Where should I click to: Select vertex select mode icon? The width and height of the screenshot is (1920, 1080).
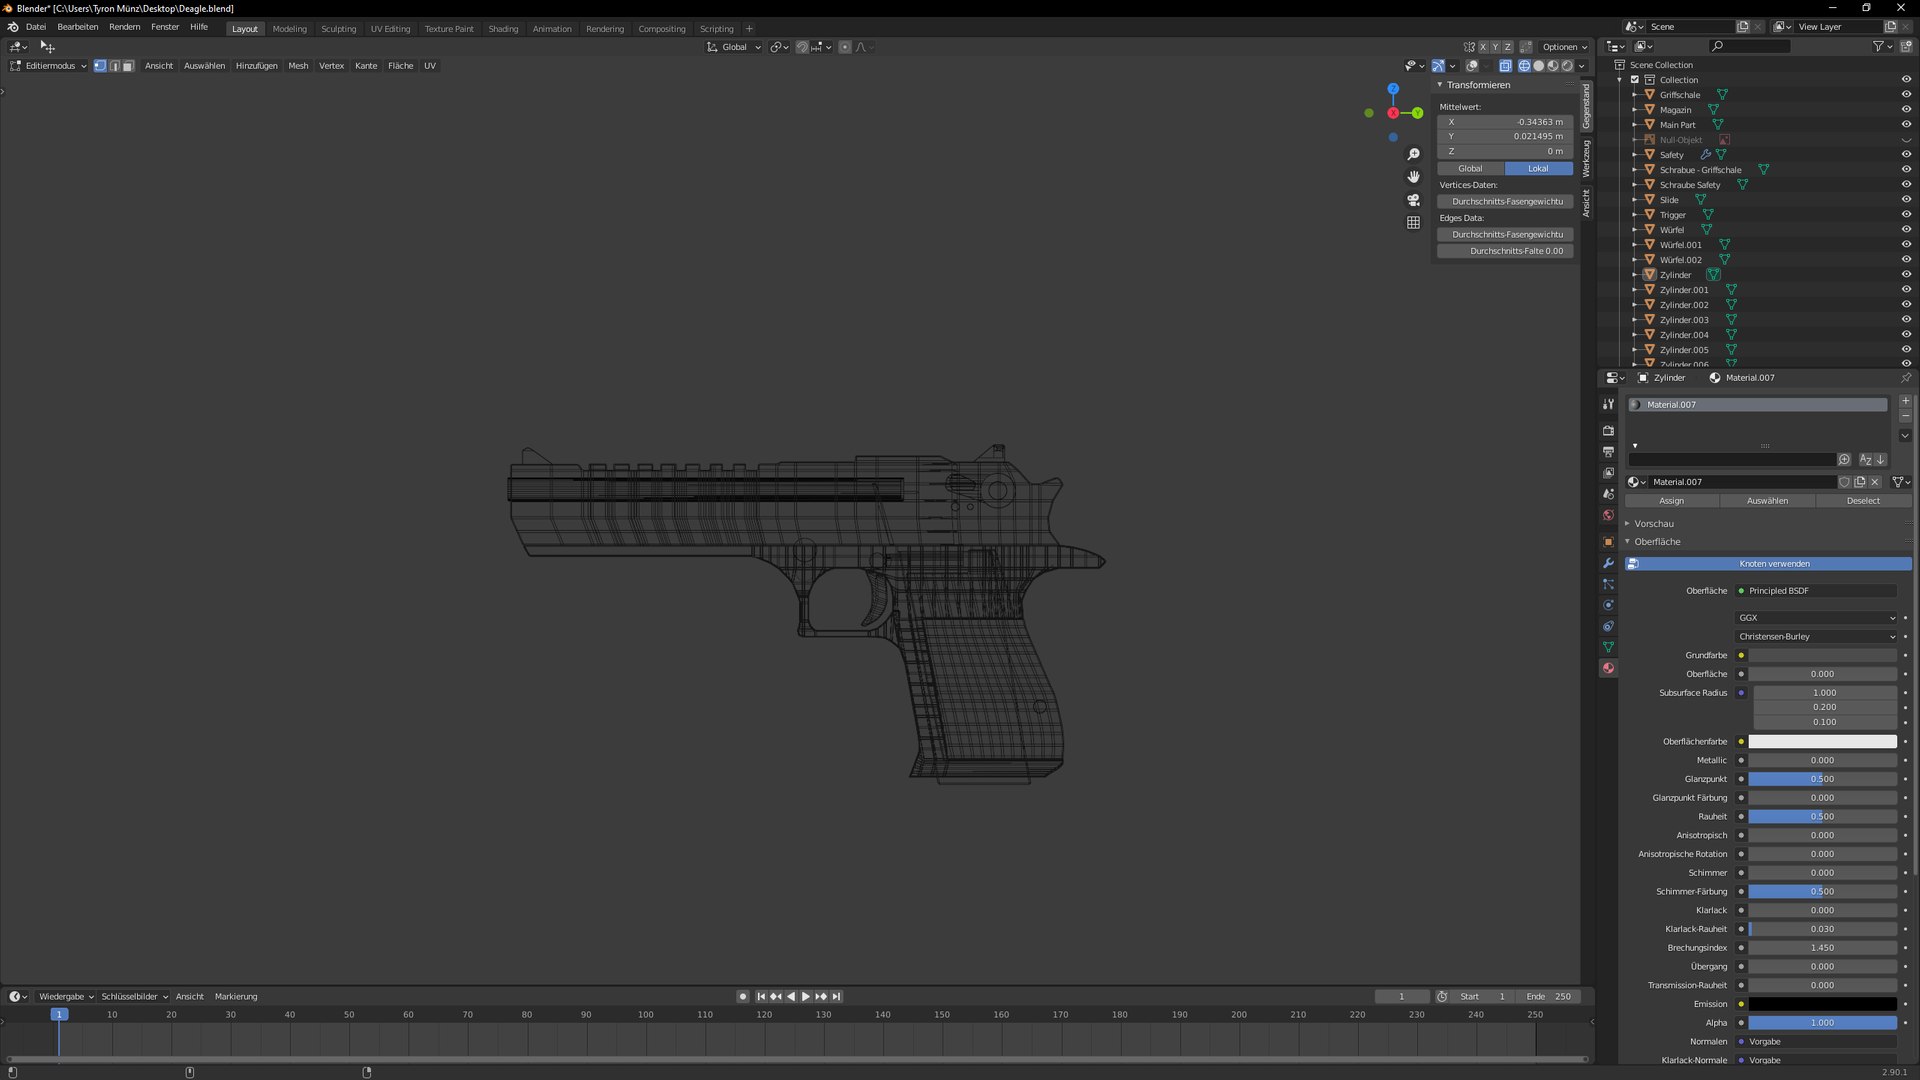(x=100, y=66)
